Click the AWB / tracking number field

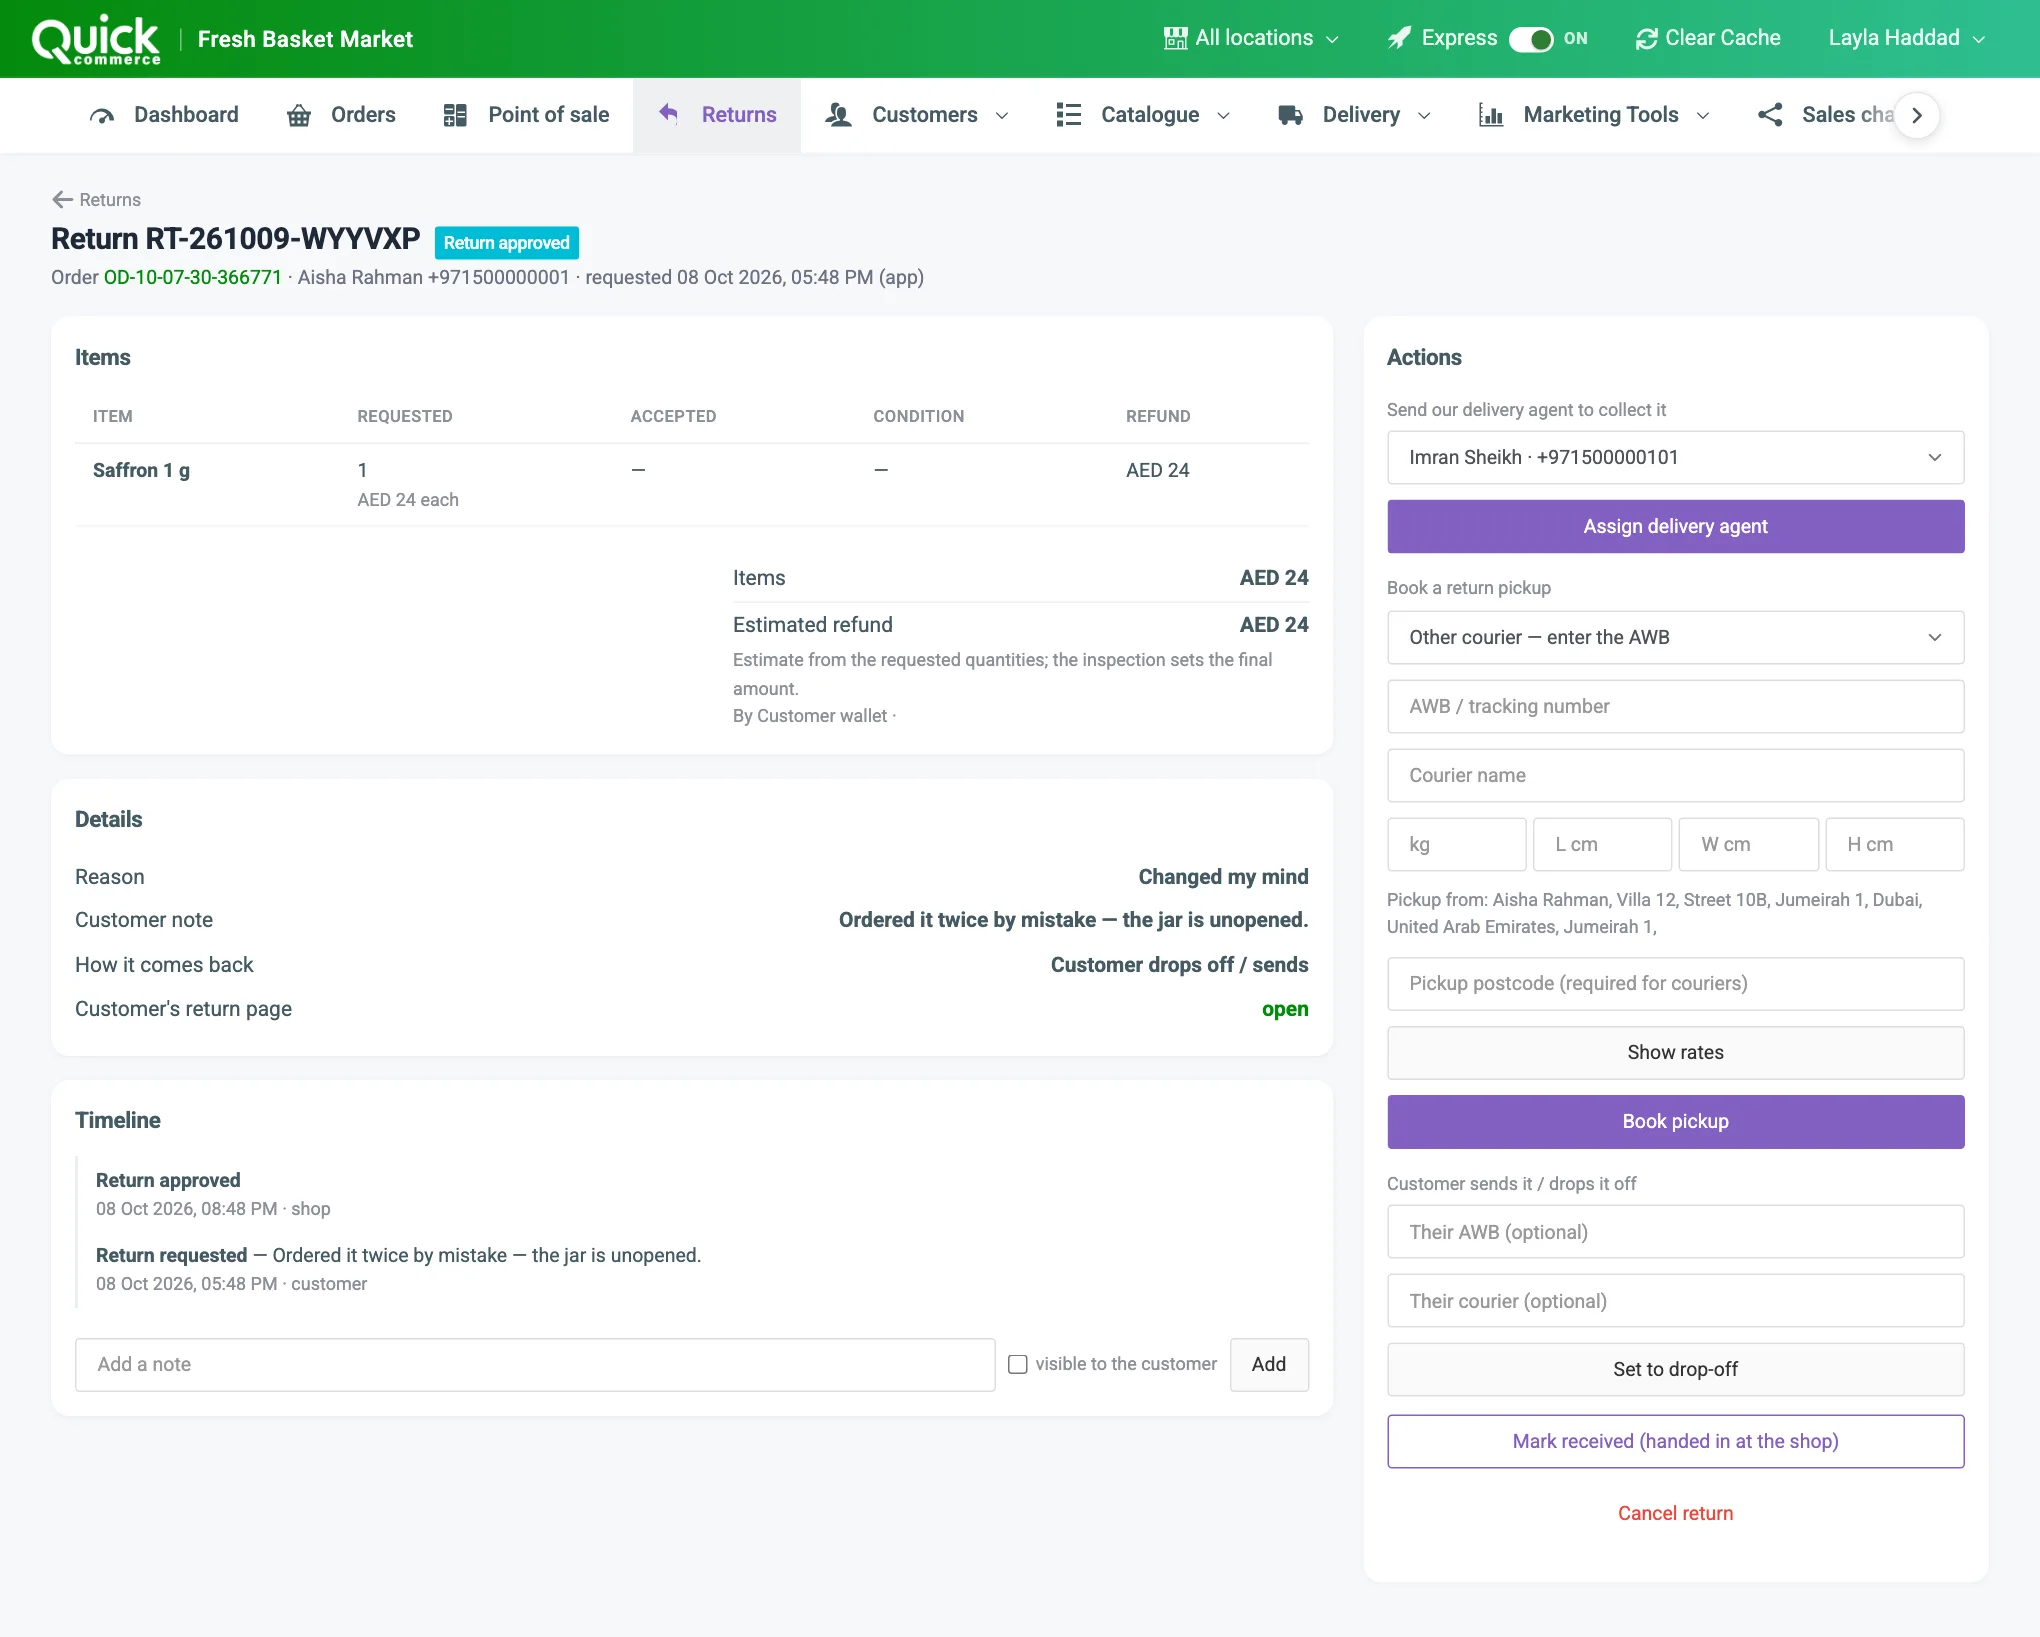point(1676,707)
